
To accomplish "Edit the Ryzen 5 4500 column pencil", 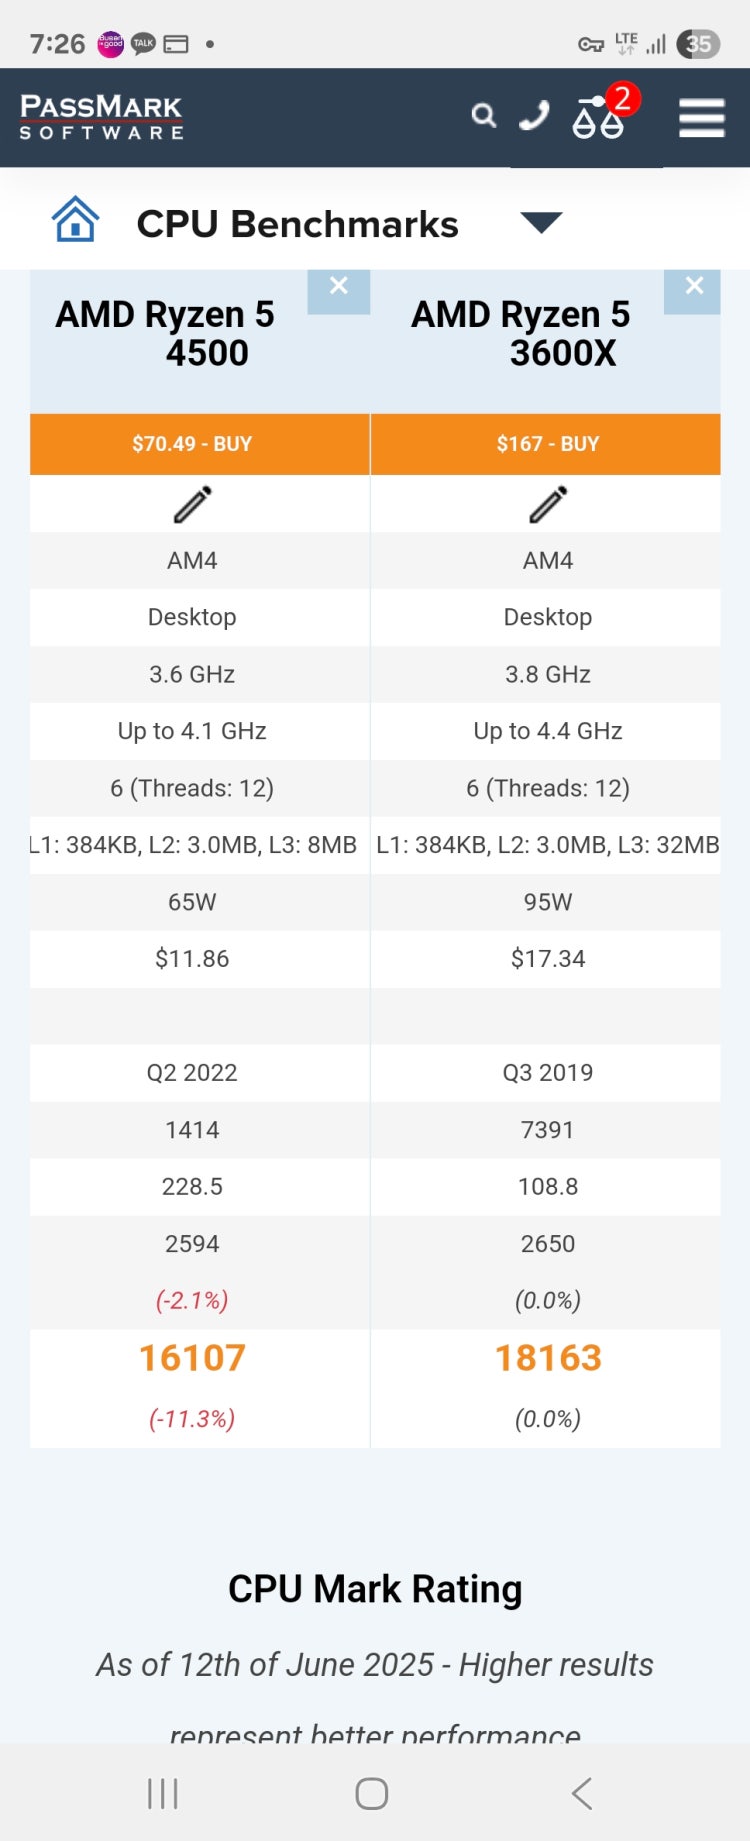I will pos(192,504).
